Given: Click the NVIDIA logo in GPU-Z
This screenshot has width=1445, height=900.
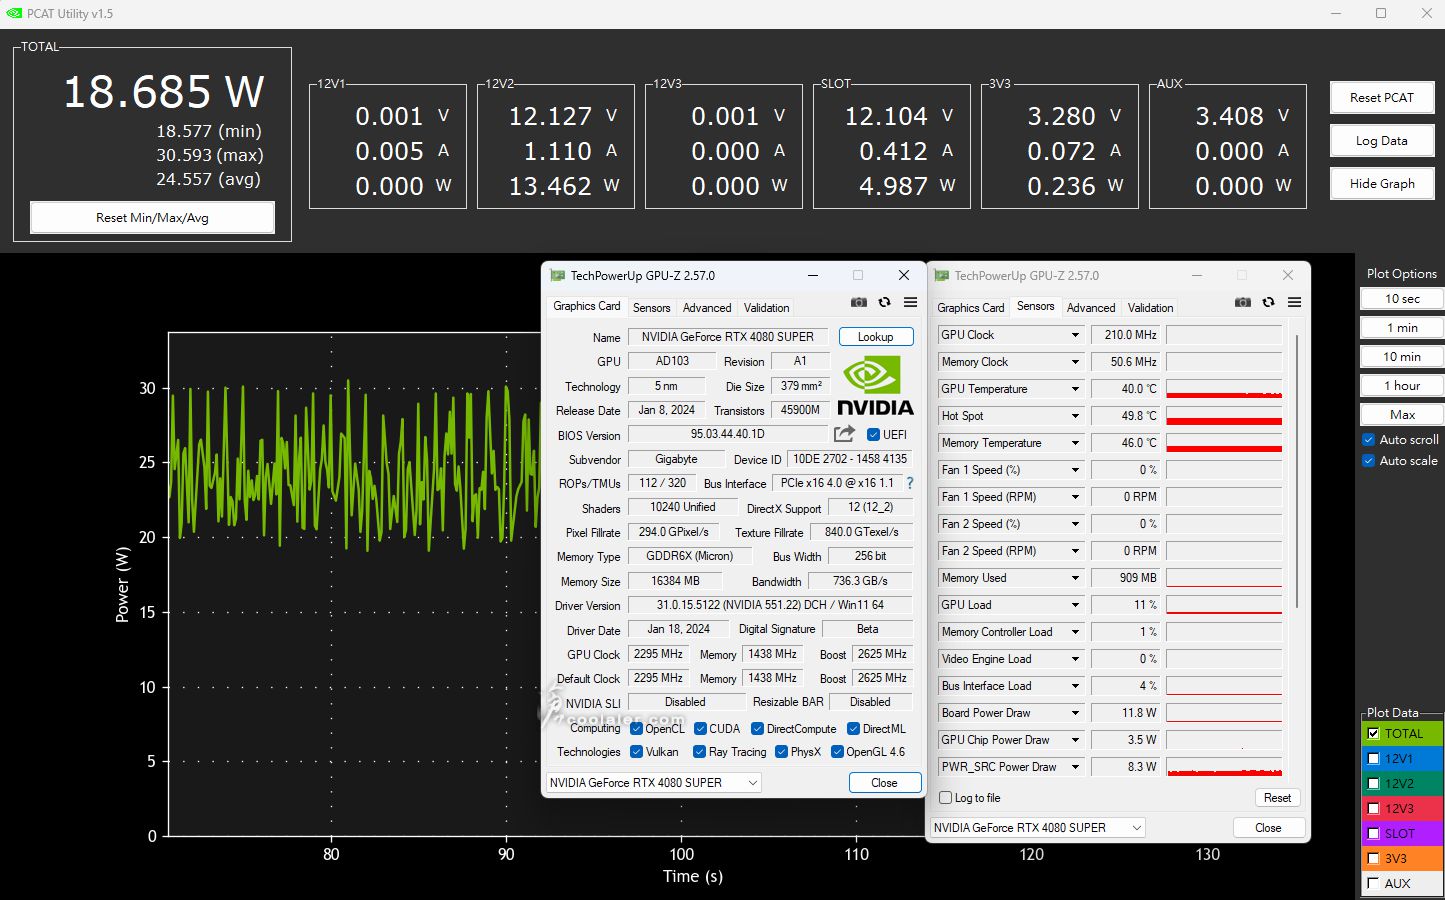Looking at the screenshot, I should pyautogui.click(x=875, y=386).
